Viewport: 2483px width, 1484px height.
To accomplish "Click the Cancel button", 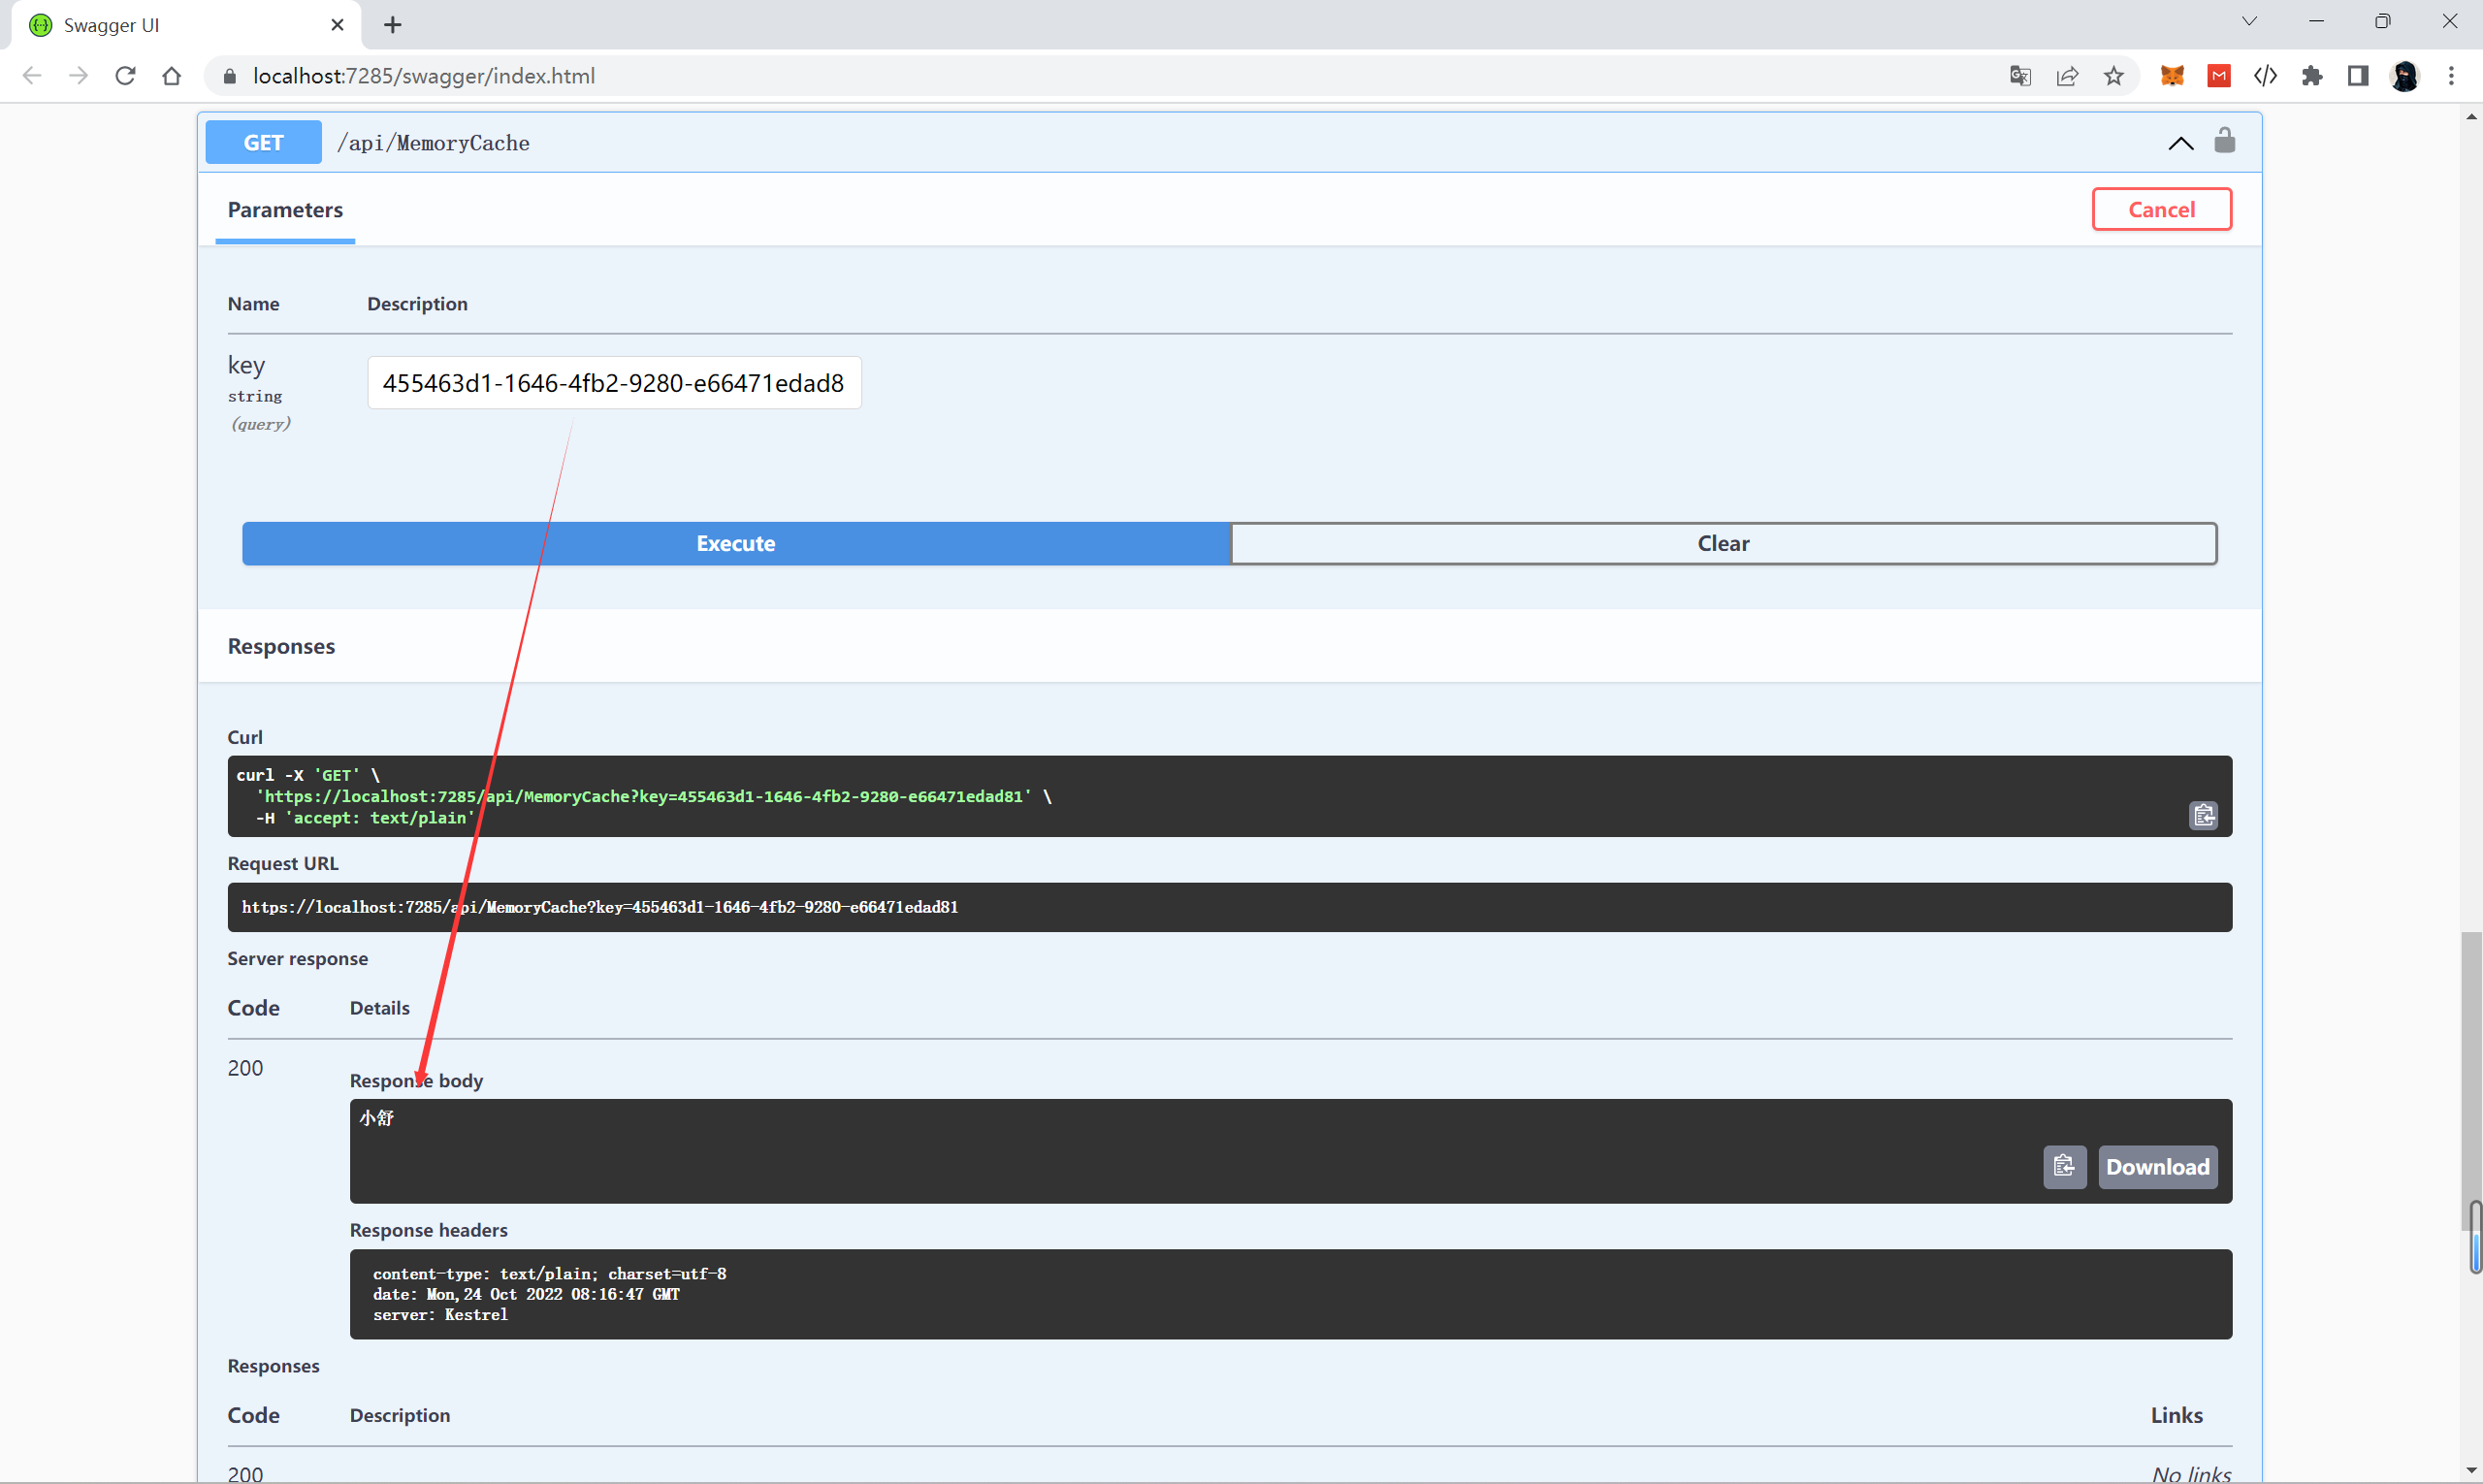I will [2161, 209].
